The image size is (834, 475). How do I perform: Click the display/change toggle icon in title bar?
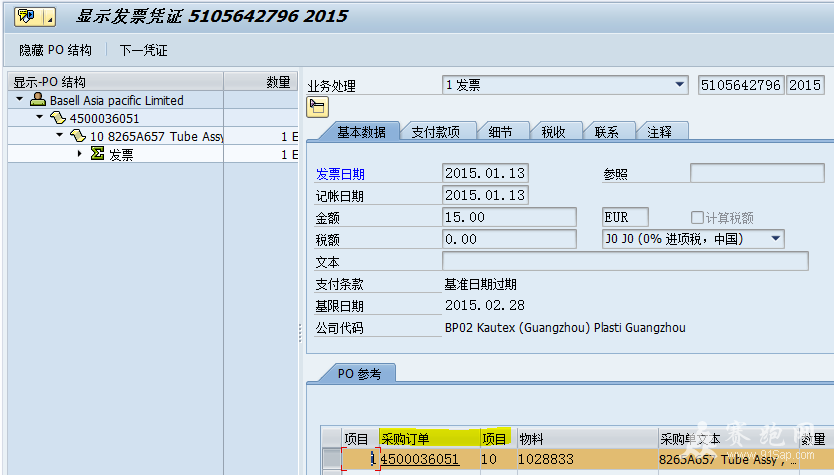[27, 17]
